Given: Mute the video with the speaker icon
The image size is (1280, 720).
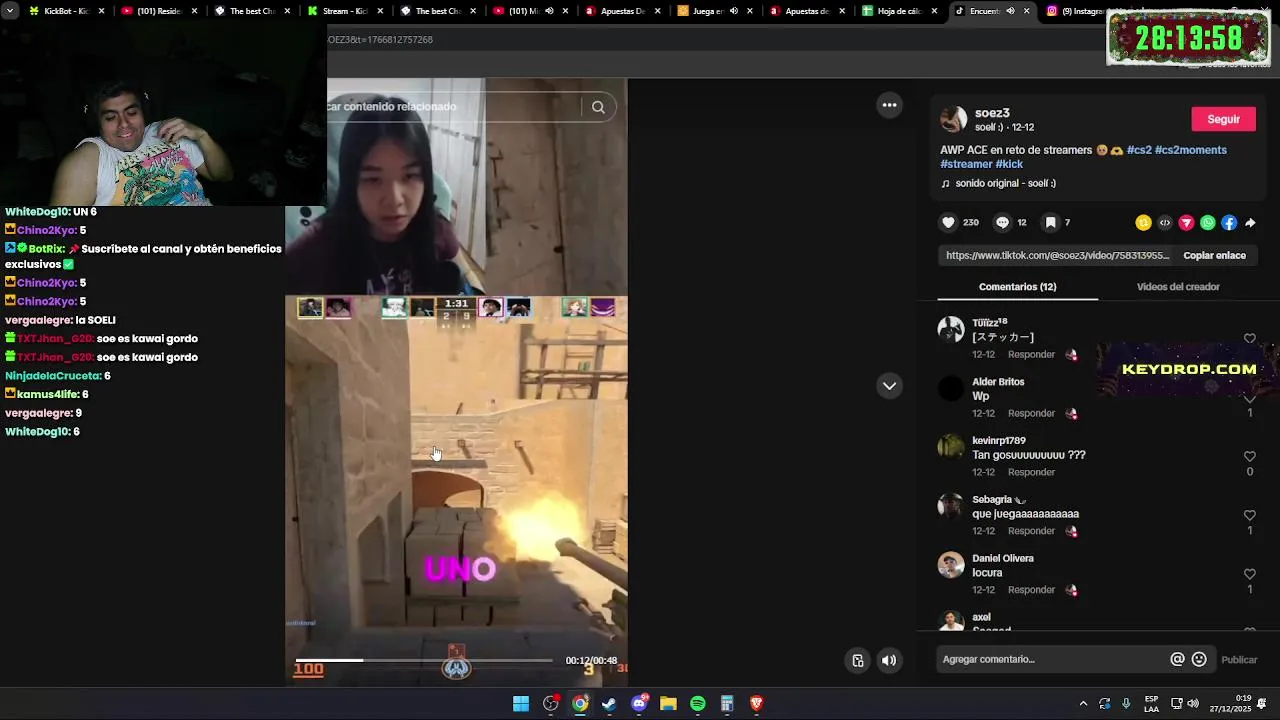Looking at the screenshot, I should [889, 660].
